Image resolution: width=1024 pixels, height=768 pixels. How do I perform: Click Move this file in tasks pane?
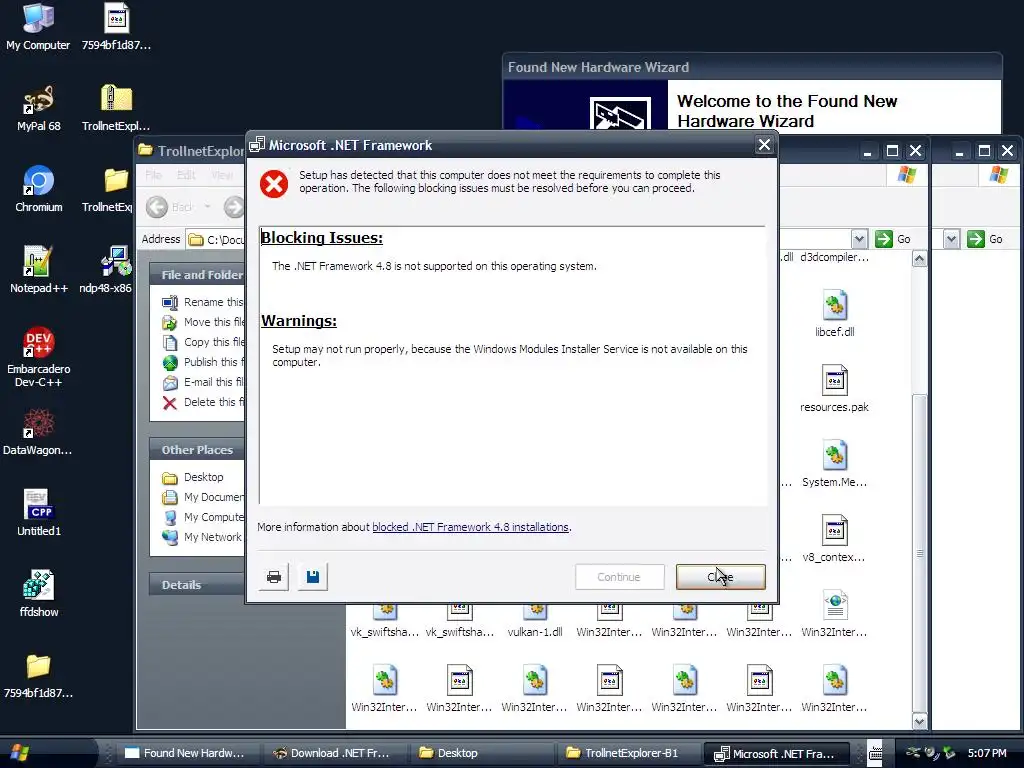202,322
